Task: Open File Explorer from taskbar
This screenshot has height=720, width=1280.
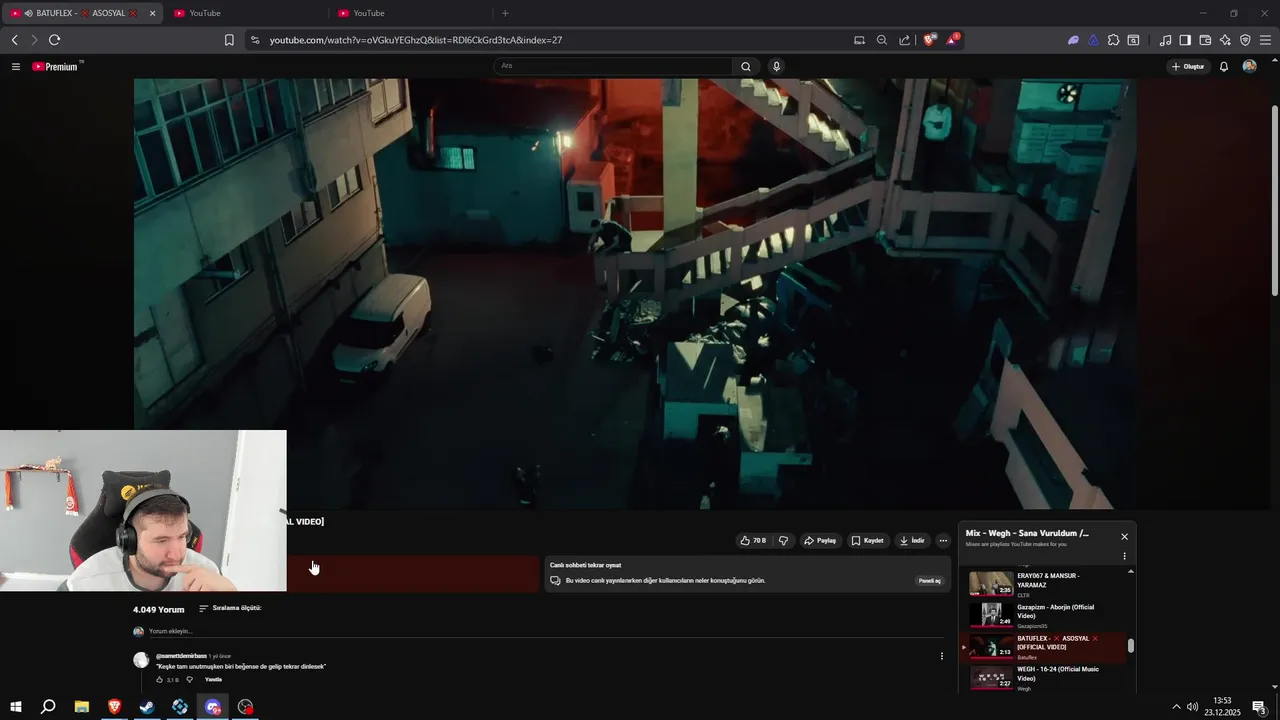Action: 81,707
